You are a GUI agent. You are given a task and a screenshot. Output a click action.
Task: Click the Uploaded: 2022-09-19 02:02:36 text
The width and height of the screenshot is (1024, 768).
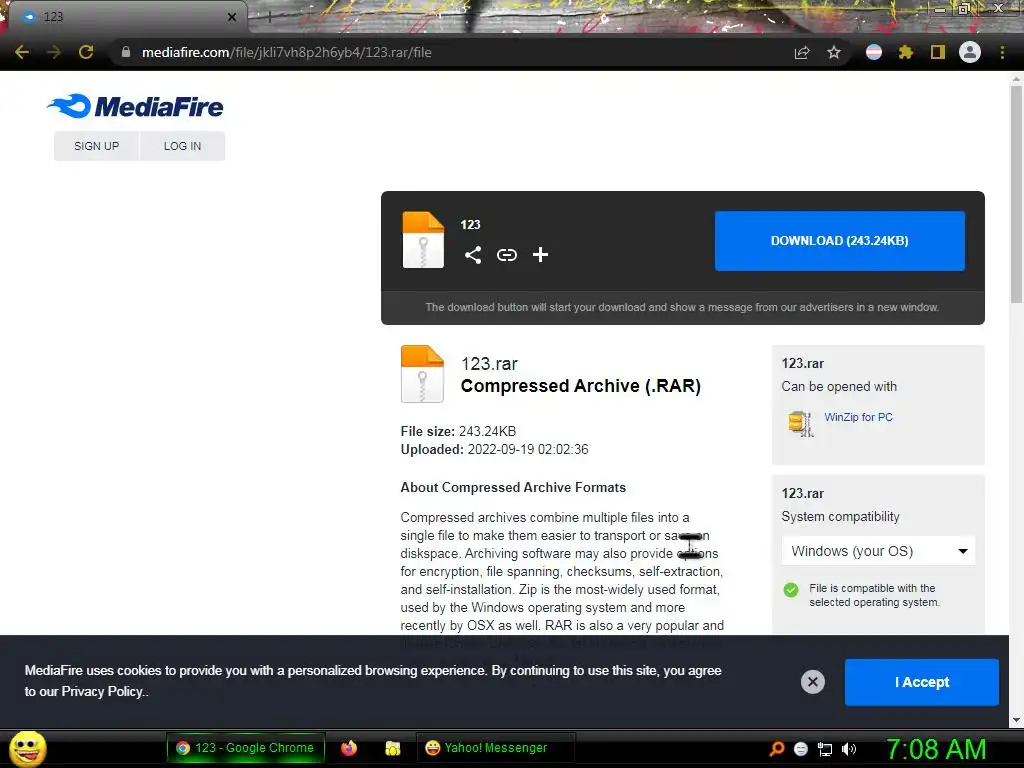pyautogui.click(x=494, y=449)
